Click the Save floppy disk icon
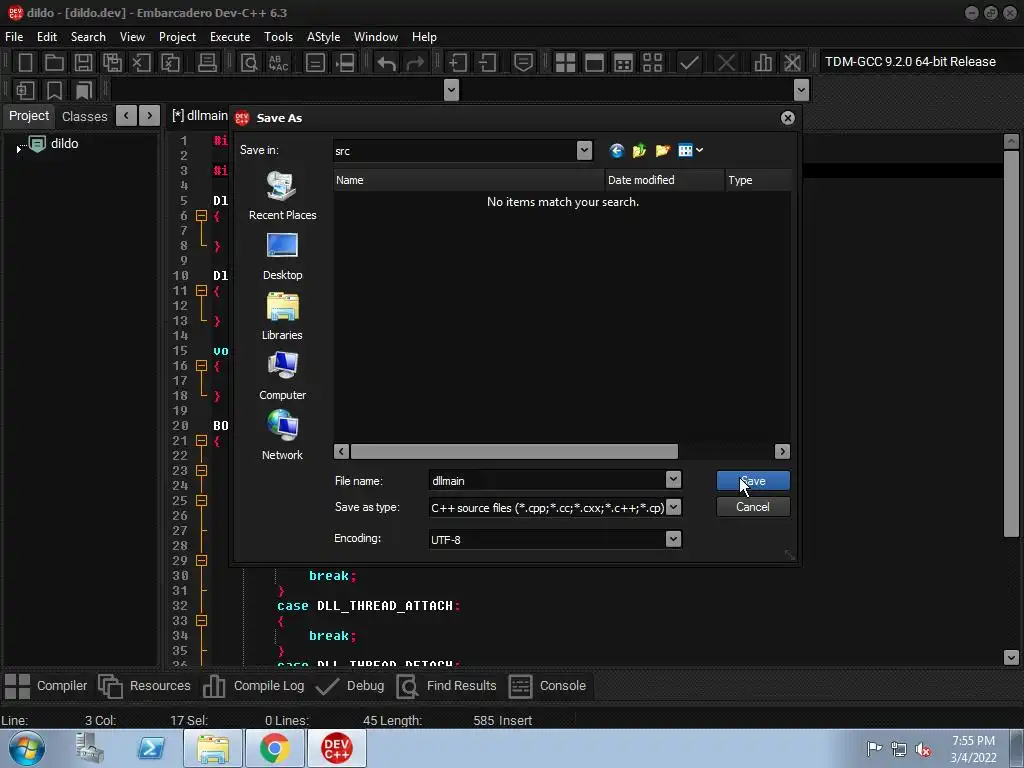 (83, 63)
